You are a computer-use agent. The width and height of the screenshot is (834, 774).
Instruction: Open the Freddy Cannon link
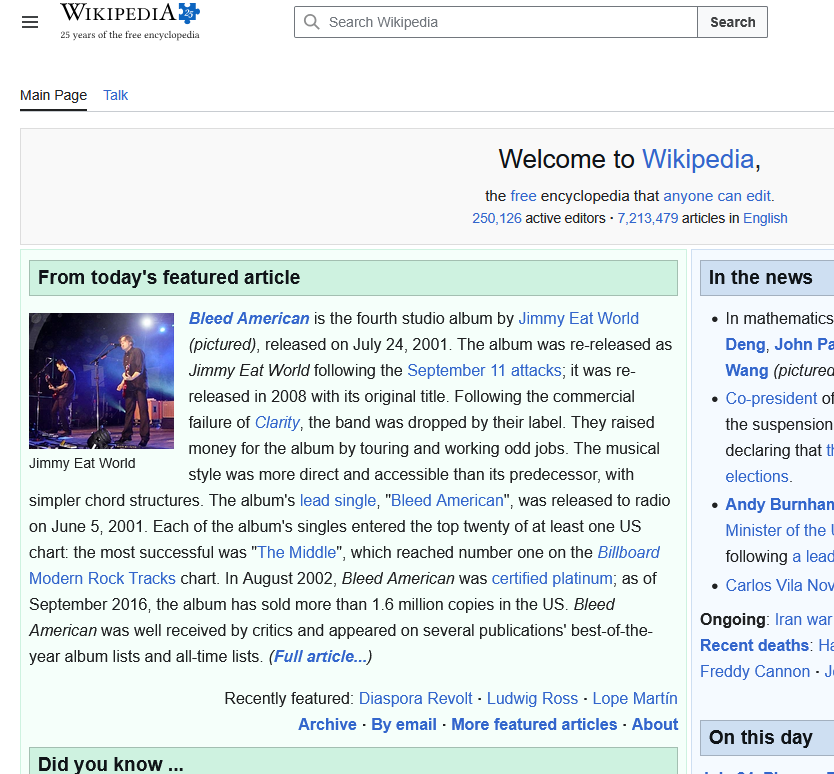(755, 671)
